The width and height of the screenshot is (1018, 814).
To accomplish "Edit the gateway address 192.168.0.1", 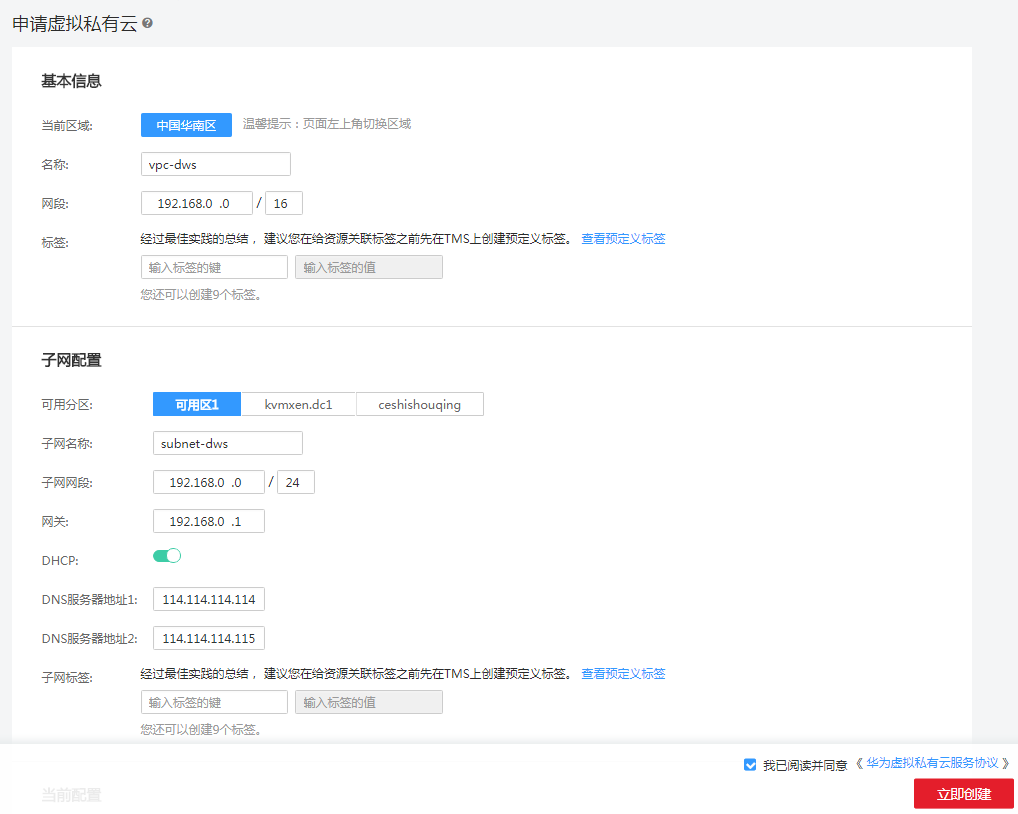I will 208,520.
